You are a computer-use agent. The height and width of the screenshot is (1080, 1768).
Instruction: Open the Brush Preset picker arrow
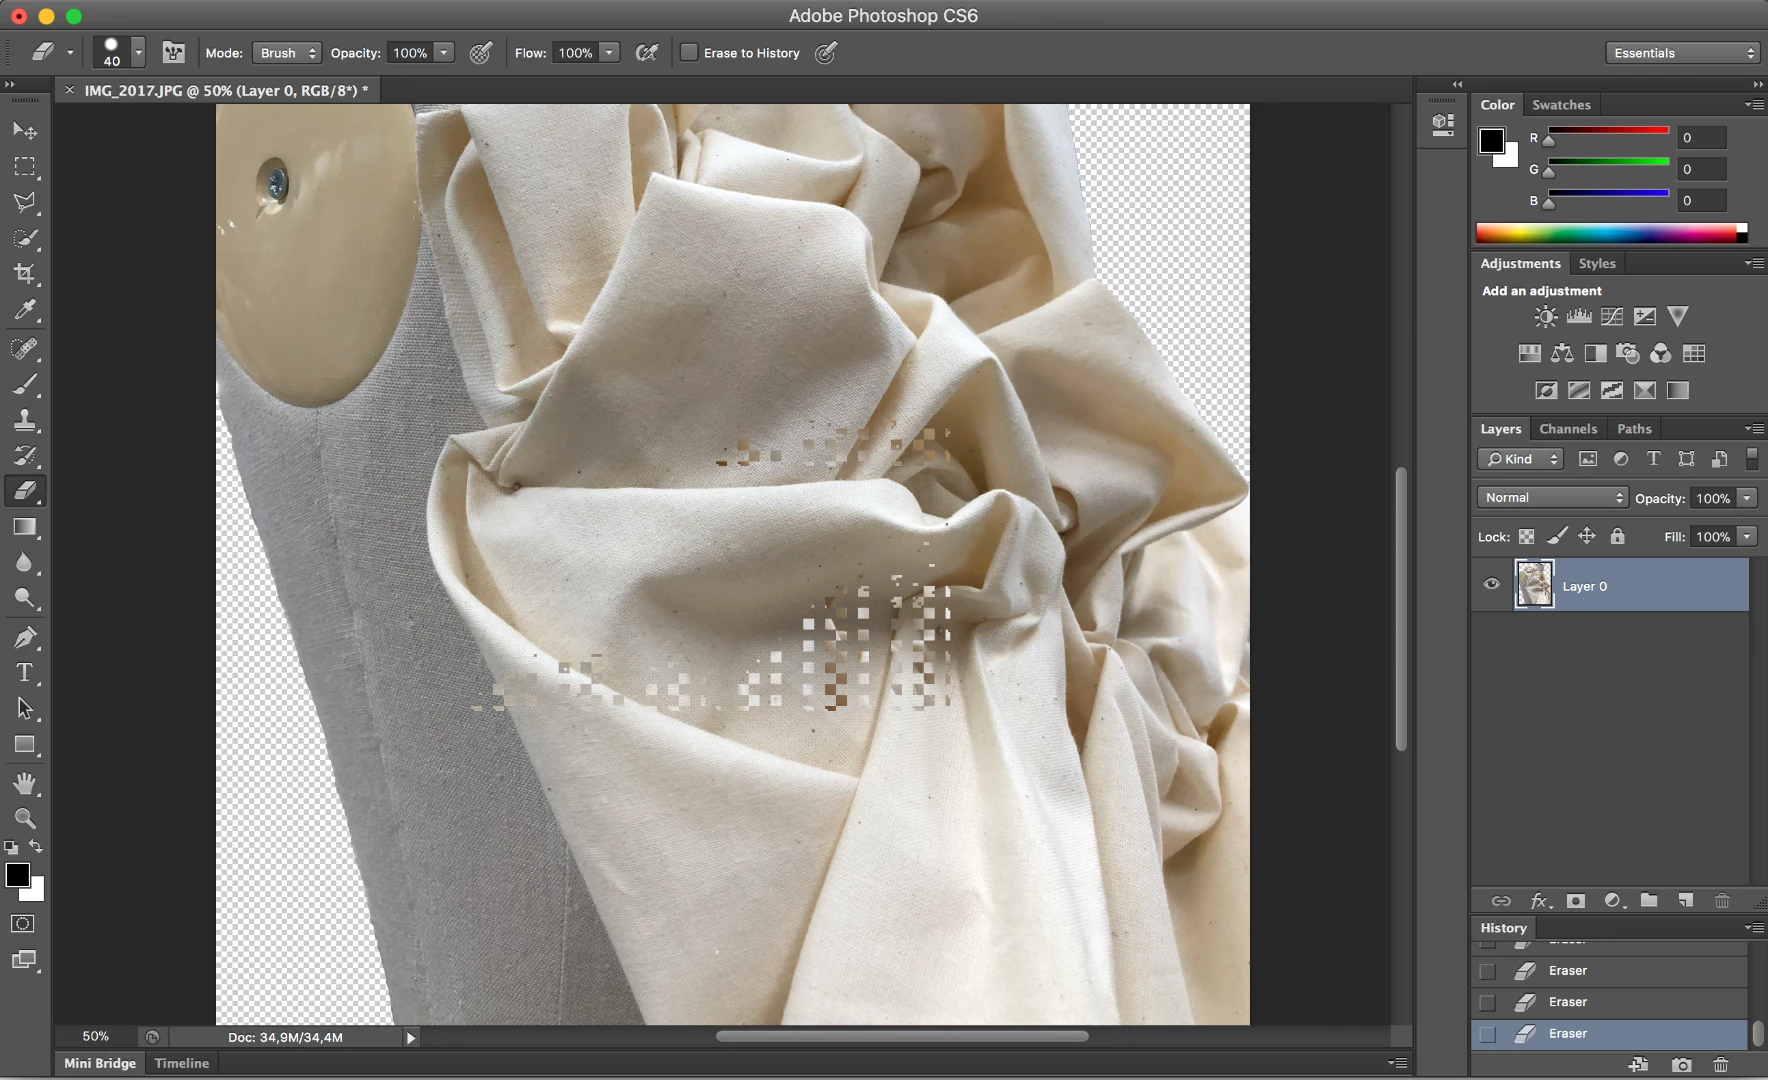pos(139,52)
